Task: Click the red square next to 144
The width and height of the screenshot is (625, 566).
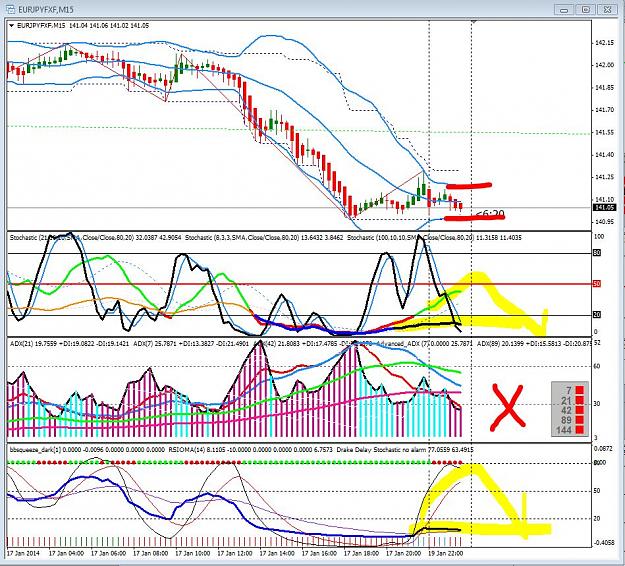Action: [579, 430]
